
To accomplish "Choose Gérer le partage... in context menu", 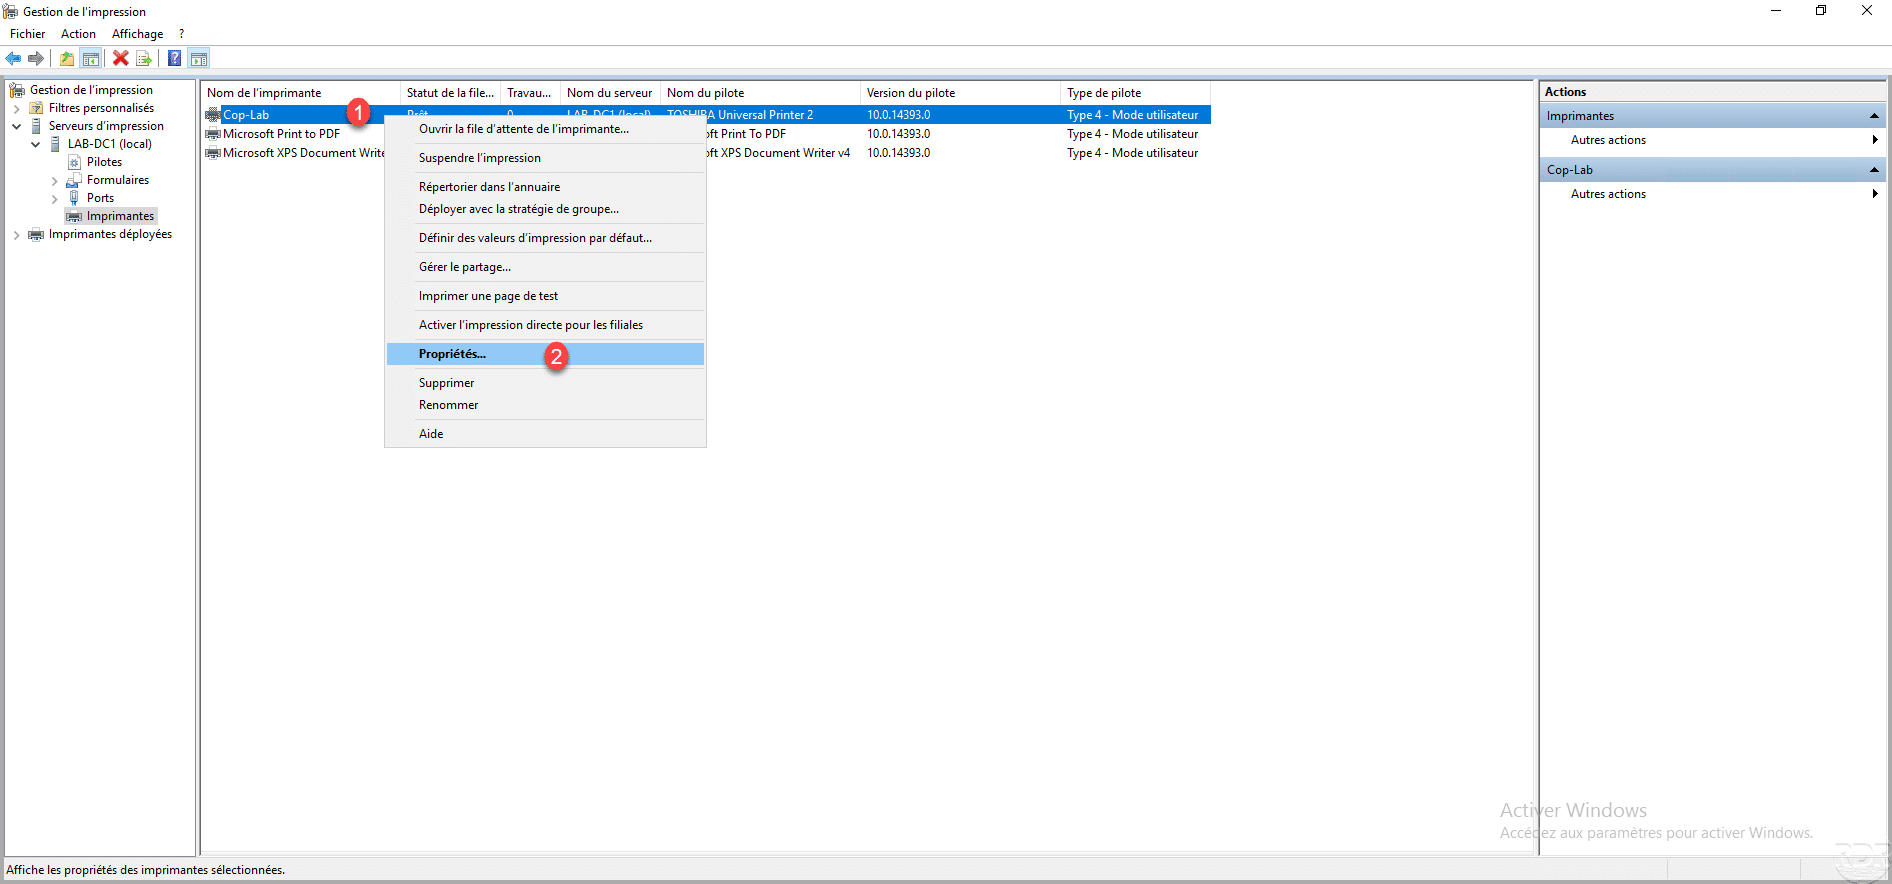I will [545, 267].
